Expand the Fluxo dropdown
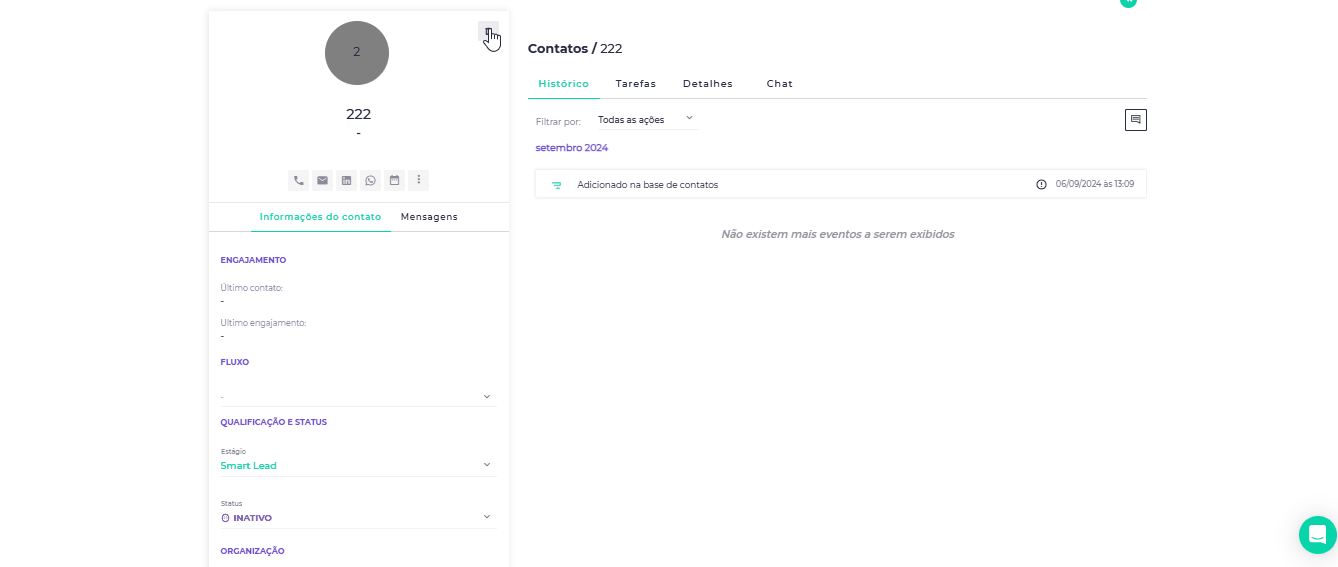The height and width of the screenshot is (567, 1338). coord(358,396)
